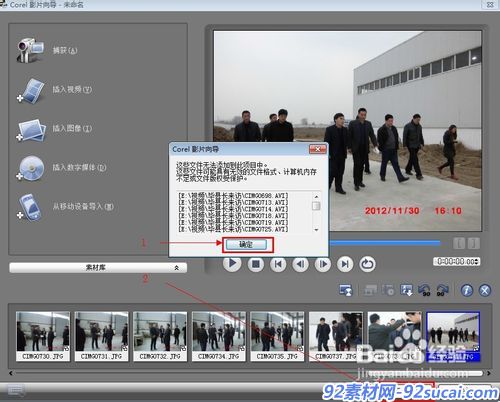Click the sort clips monitor icon
The height and width of the screenshot is (402, 500).
click(x=346, y=290)
